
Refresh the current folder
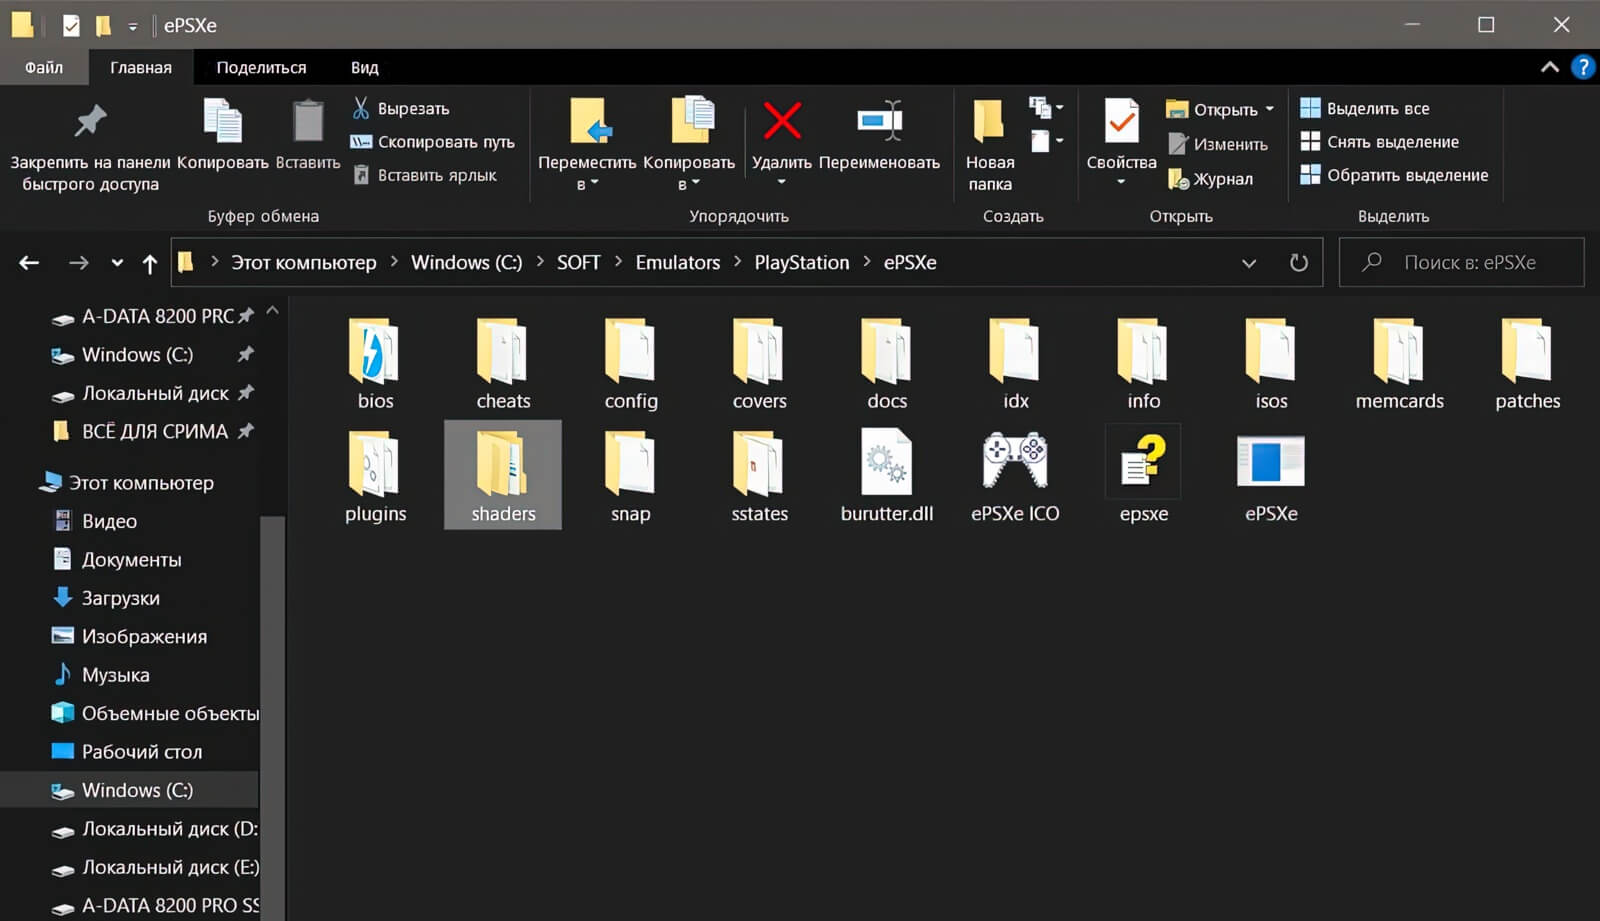(1298, 263)
